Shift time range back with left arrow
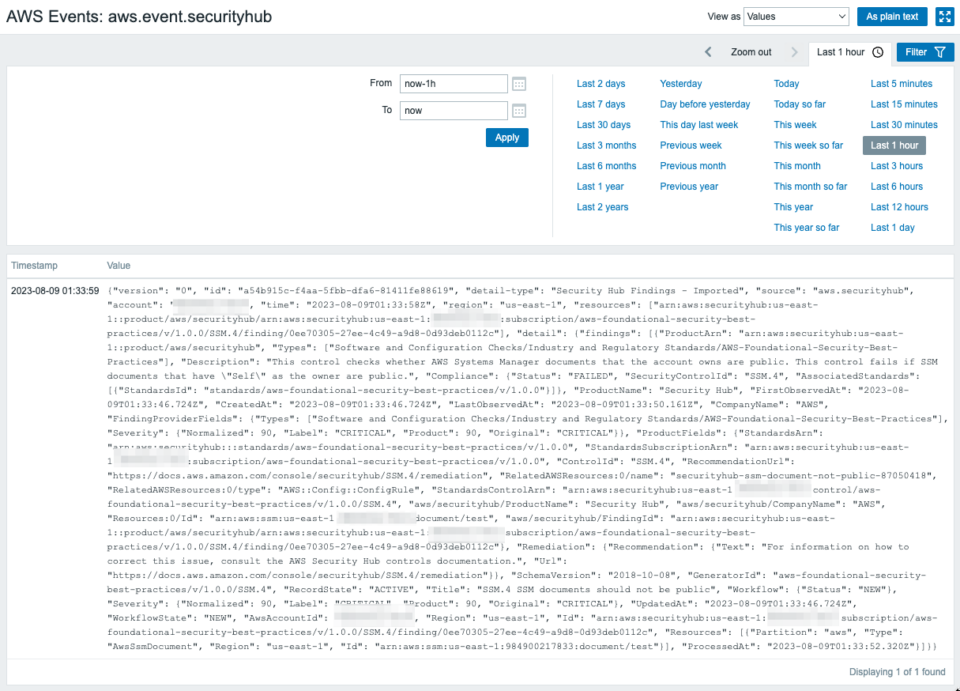960x691 pixels. coord(707,52)
